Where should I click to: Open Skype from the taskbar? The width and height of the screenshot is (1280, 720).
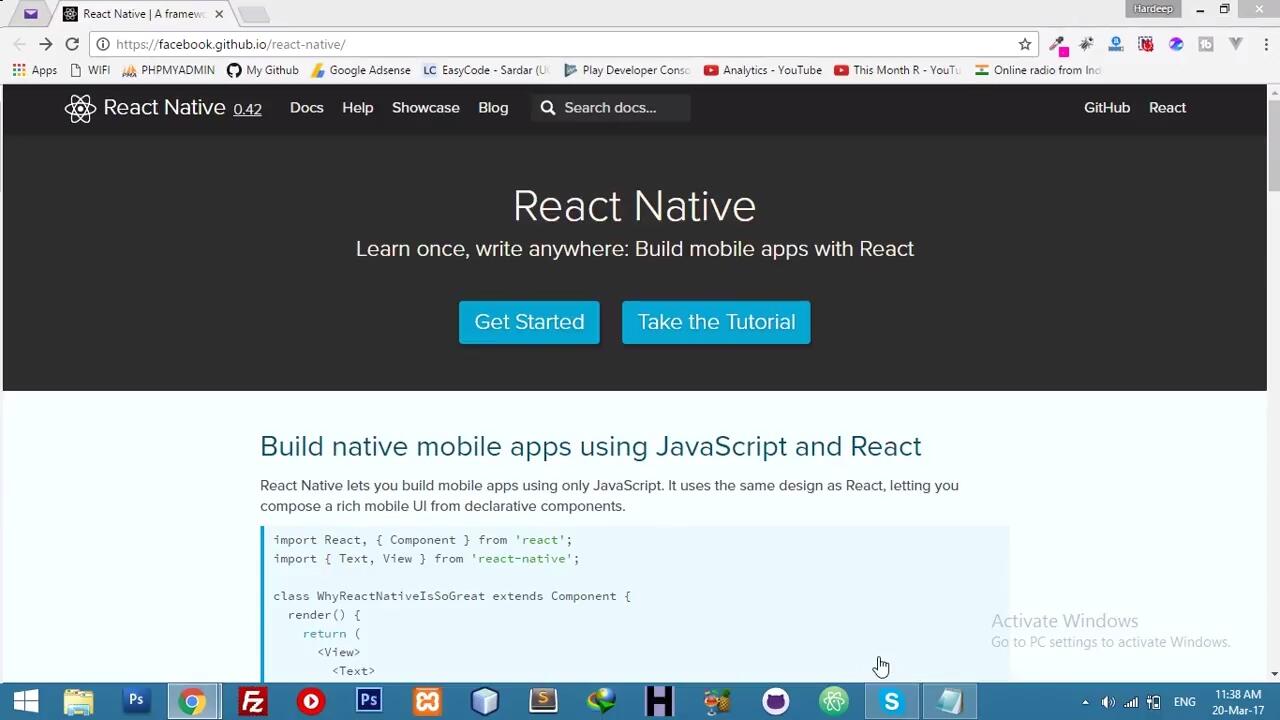coord(891,701)
